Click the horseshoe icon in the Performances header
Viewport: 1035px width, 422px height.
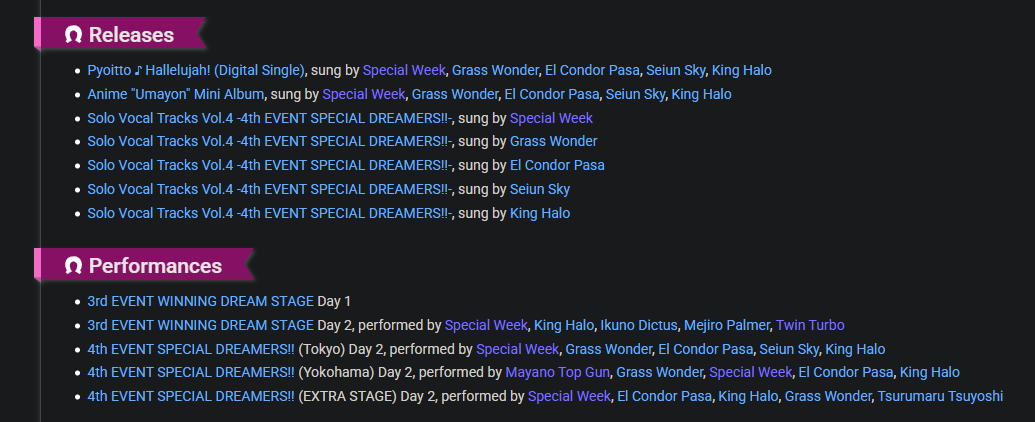tap(73, 266)
